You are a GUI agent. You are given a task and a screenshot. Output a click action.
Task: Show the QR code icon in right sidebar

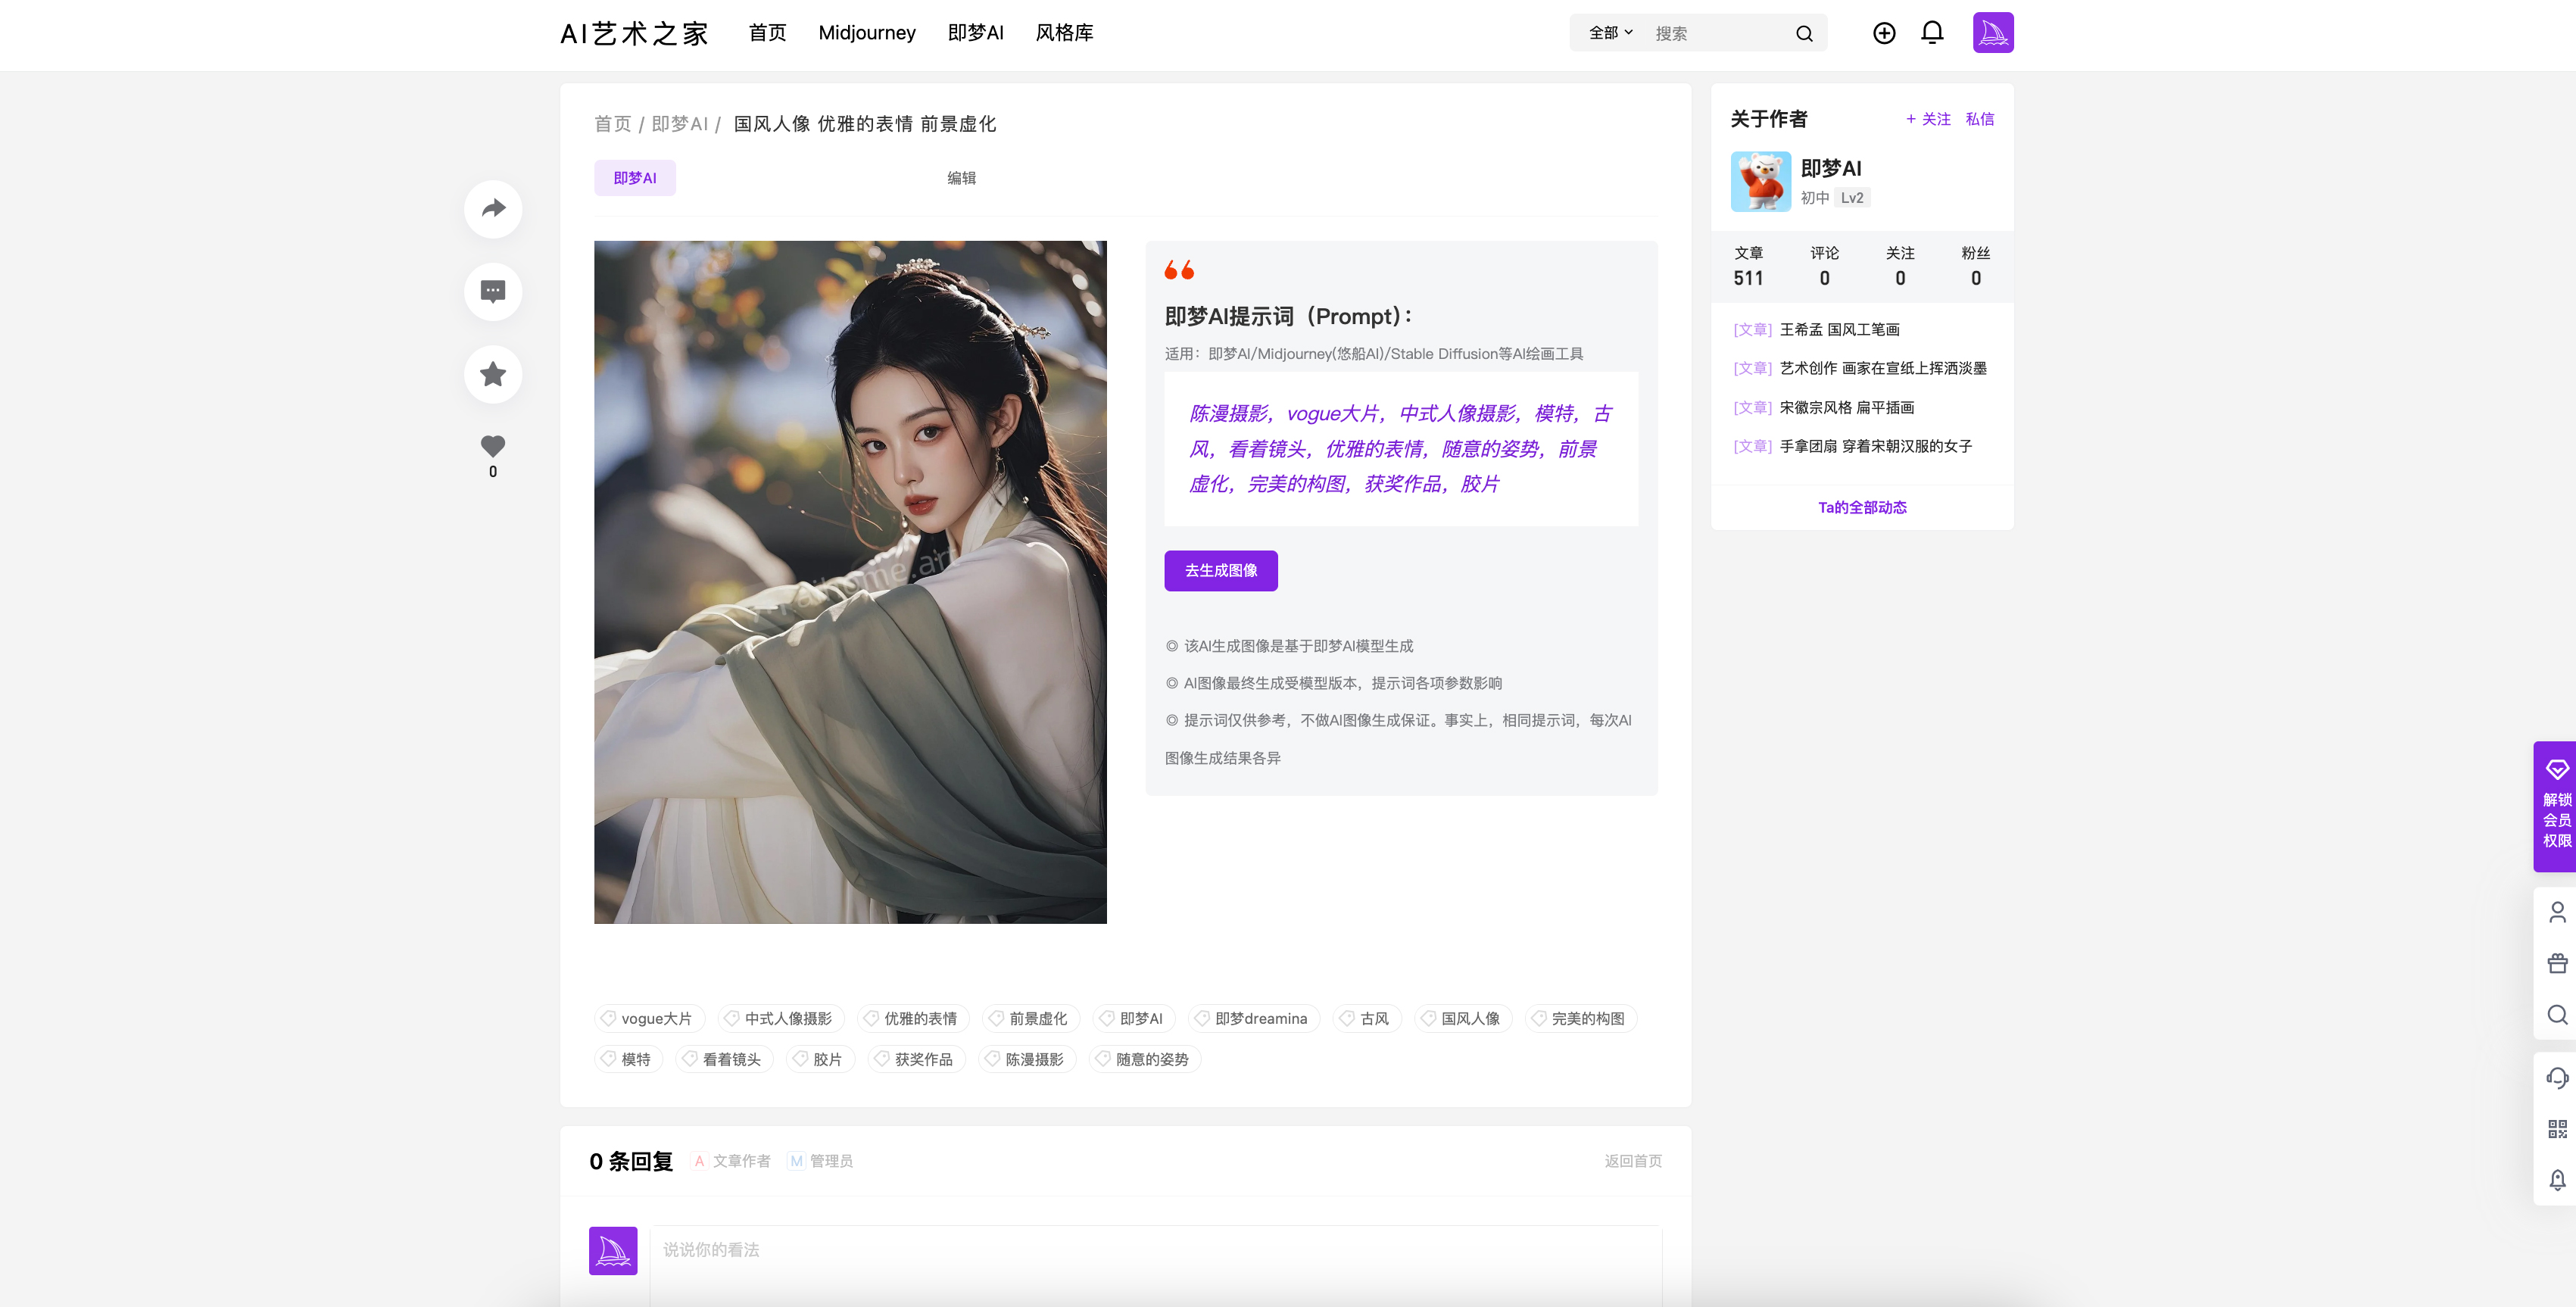(2558, 1129)
